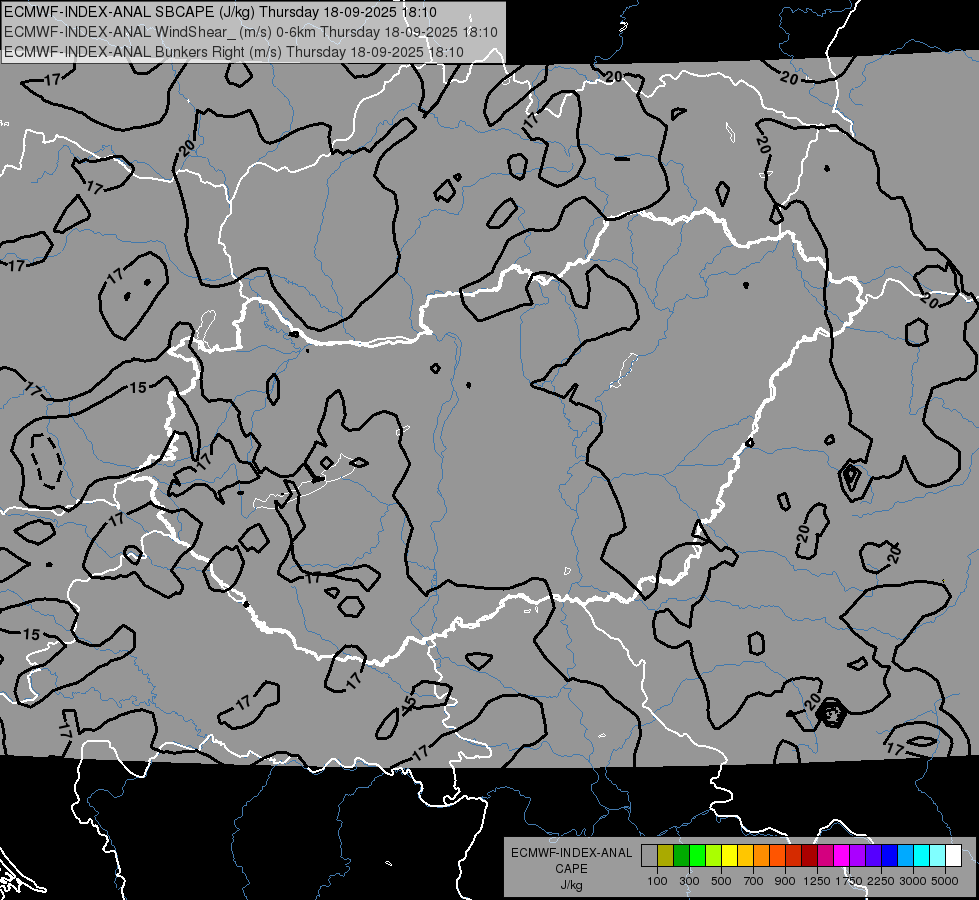
Task: Select the pure blue swatch right of 2250
Action: tap(890, 856)
